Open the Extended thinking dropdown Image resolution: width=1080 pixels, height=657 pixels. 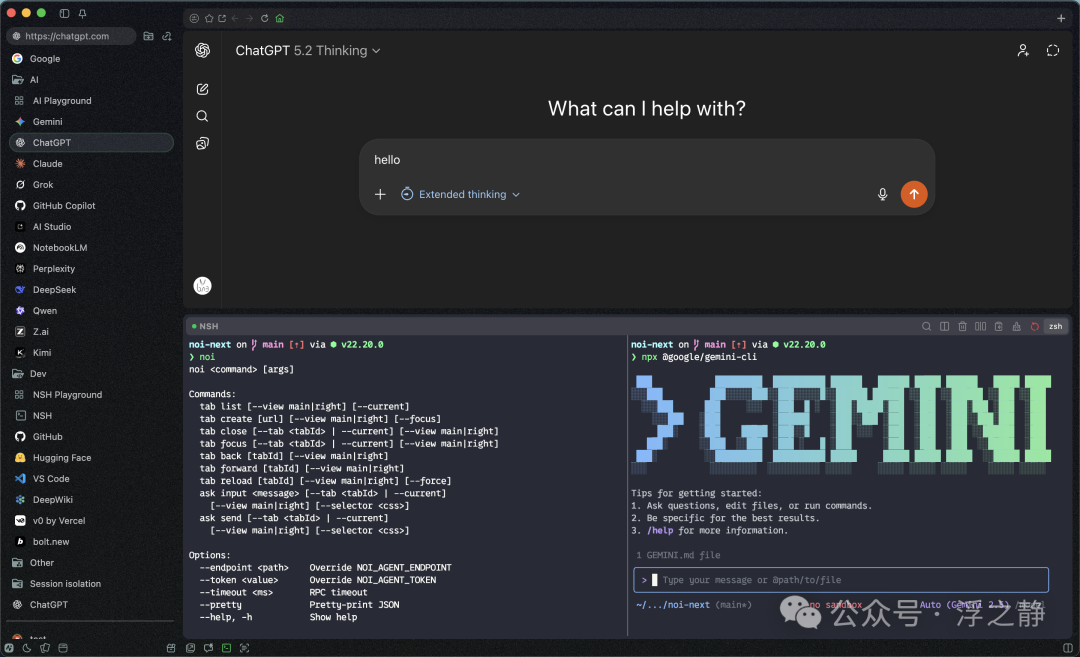point(461,194)
